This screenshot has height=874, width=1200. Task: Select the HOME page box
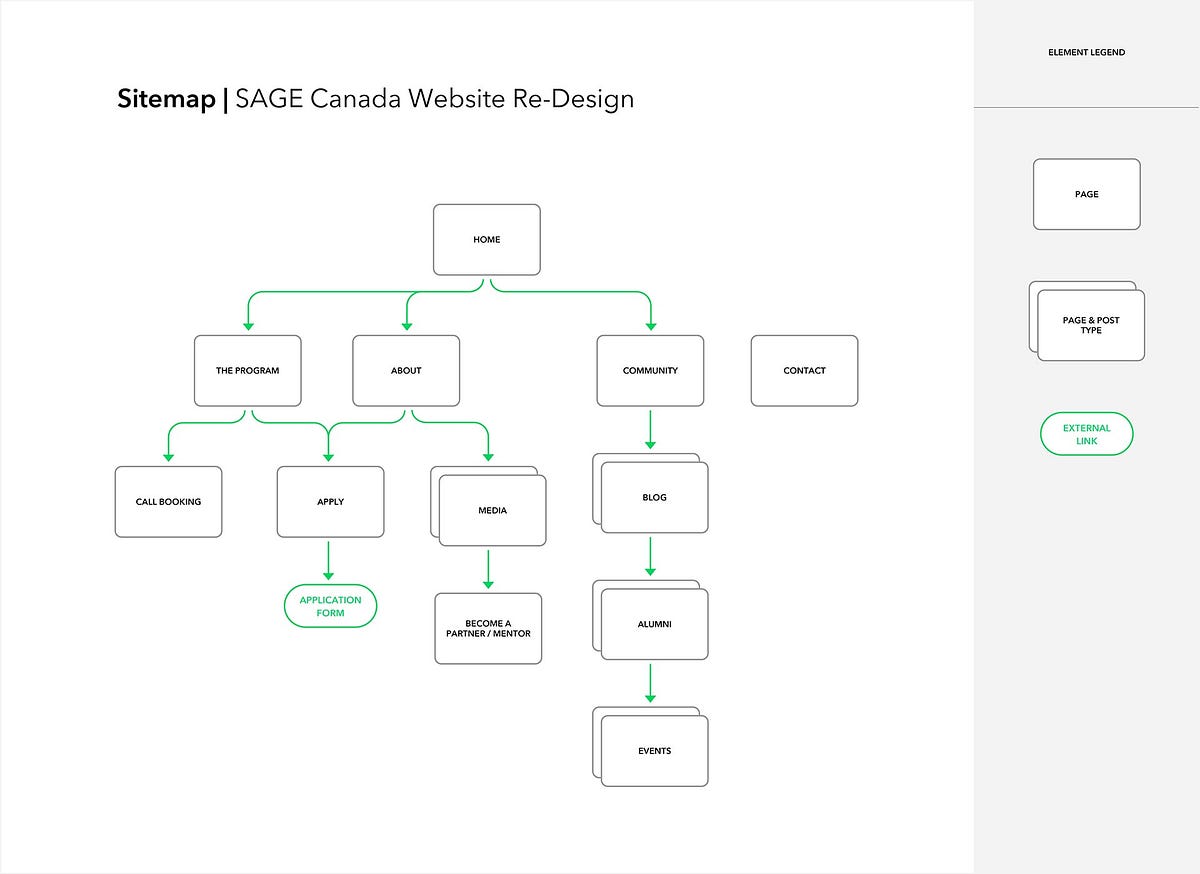[x=487, y=240]
